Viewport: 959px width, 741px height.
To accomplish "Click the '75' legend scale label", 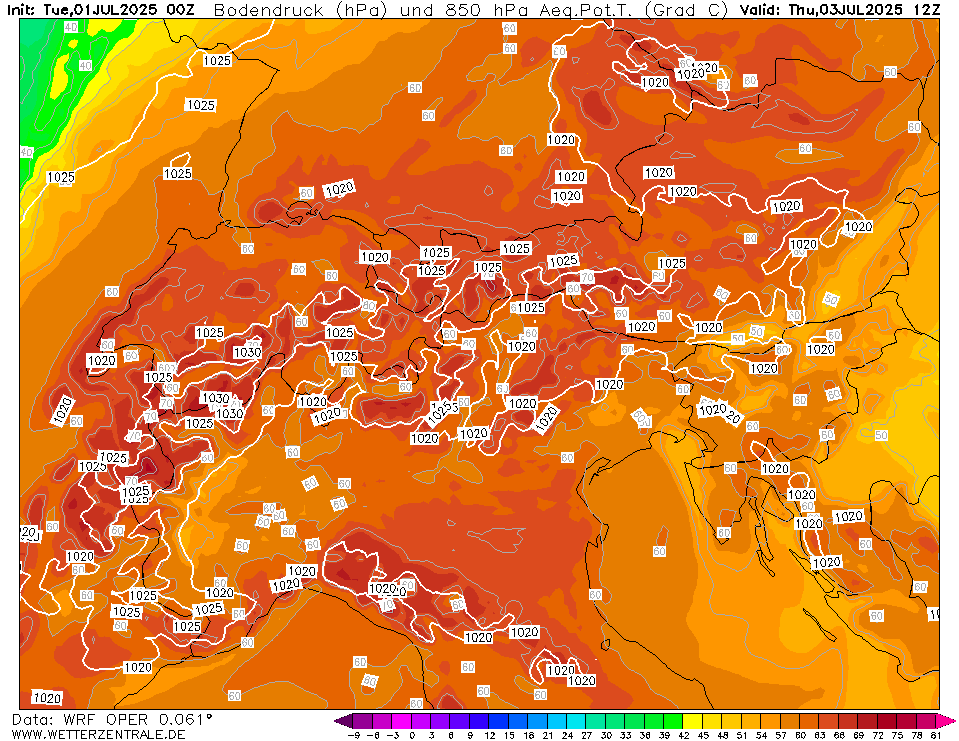I will 897,735.
